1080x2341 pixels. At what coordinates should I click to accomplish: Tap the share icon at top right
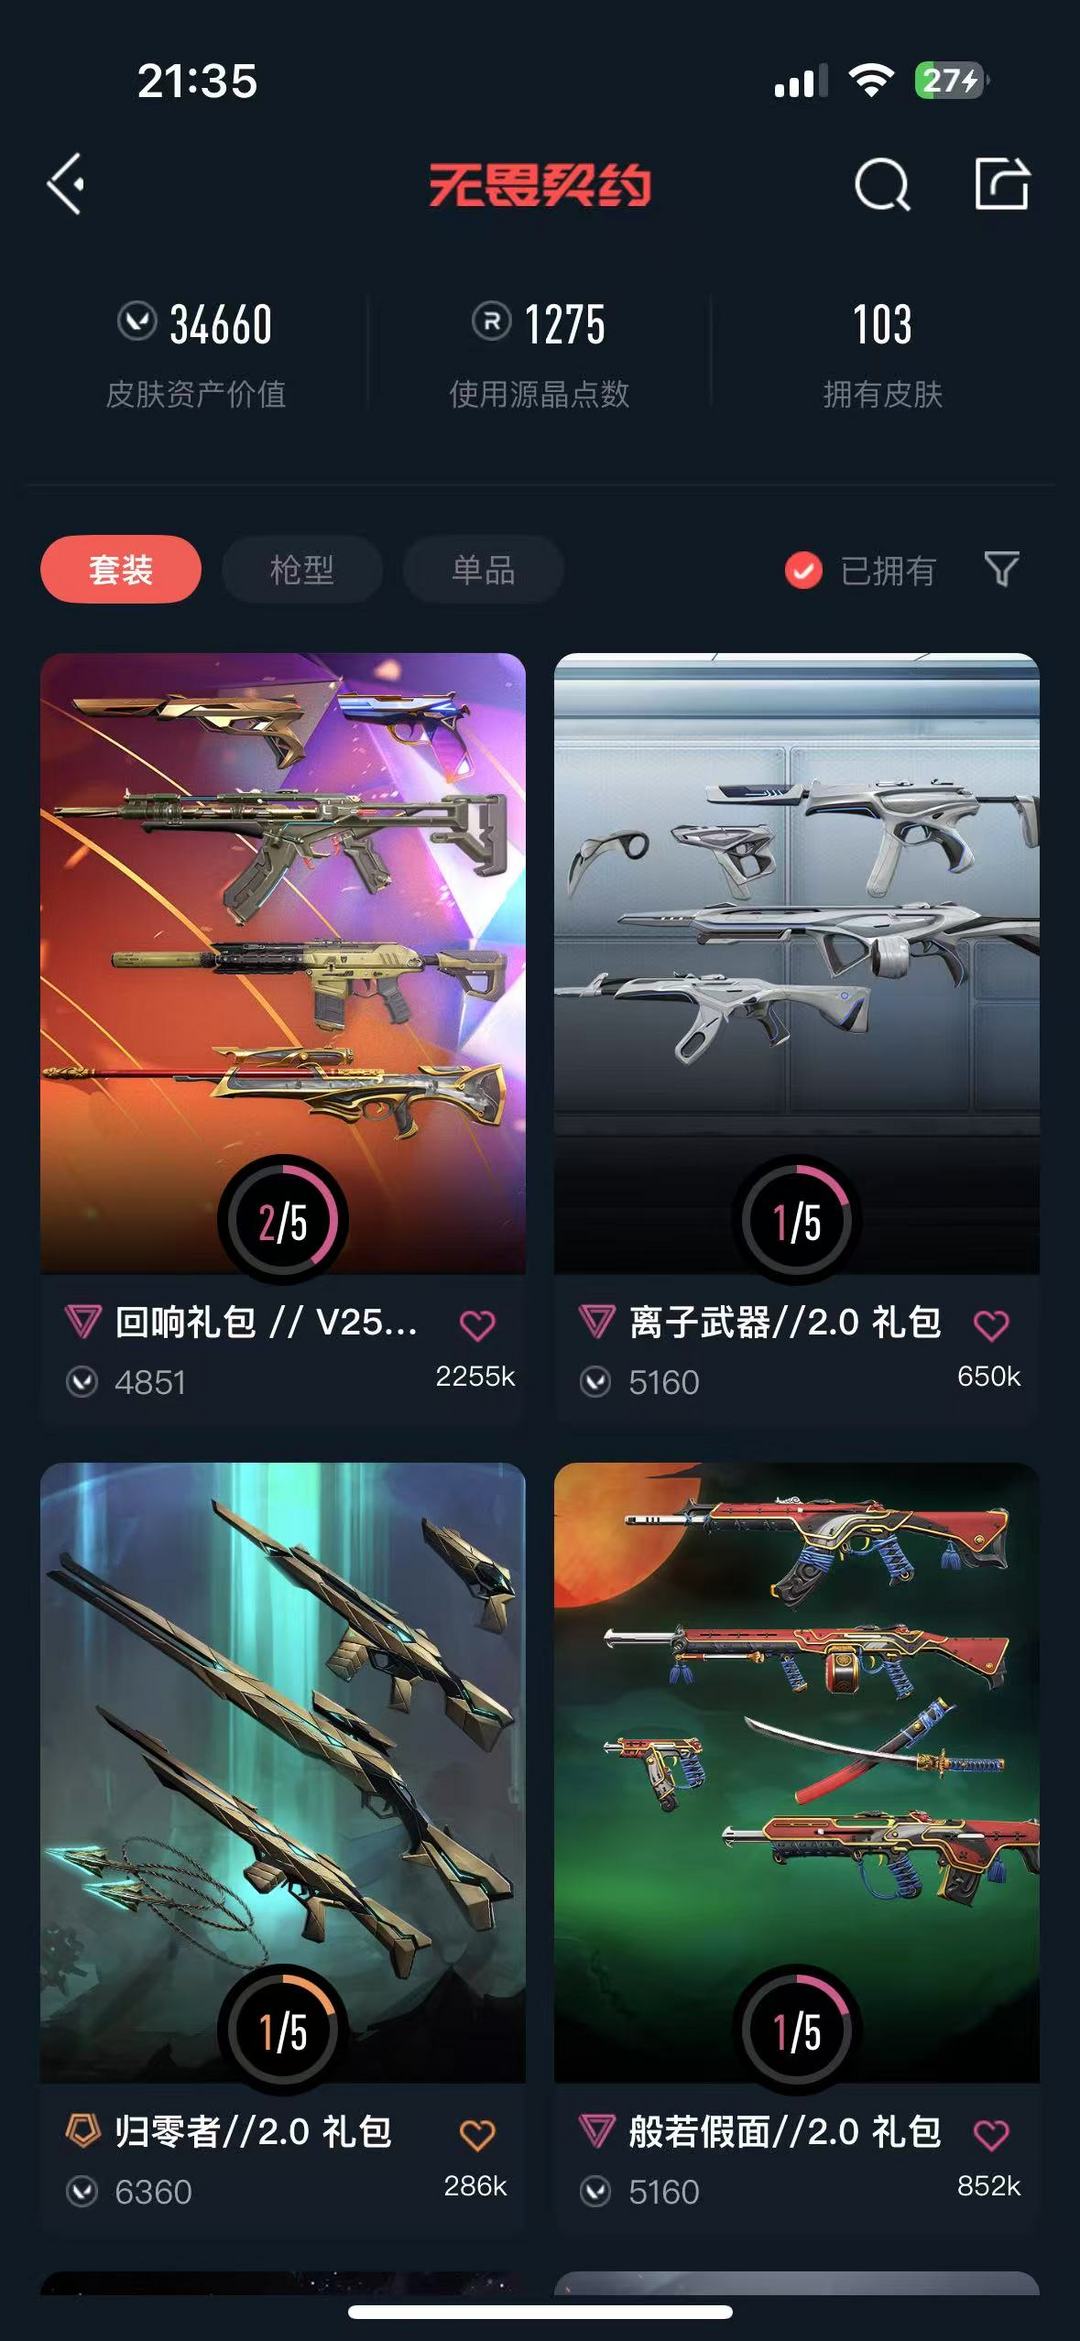coord(1002,183)
